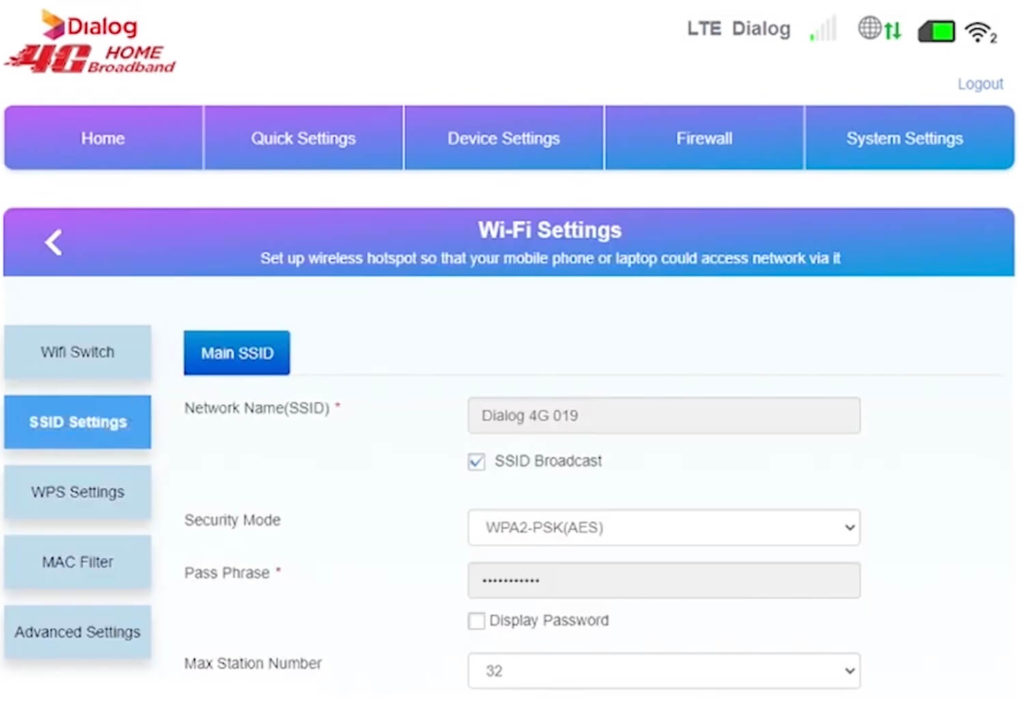This screenshot has height=704, width=1024.
Task: Click the Wi-Fi connected devices icon
Action: tap(982, 30)
